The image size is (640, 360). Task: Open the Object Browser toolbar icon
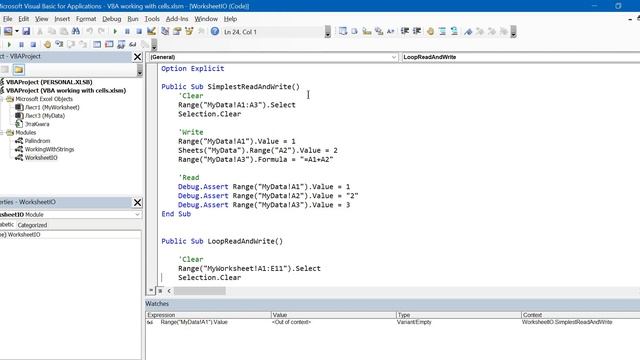click(x=189, y=31)
